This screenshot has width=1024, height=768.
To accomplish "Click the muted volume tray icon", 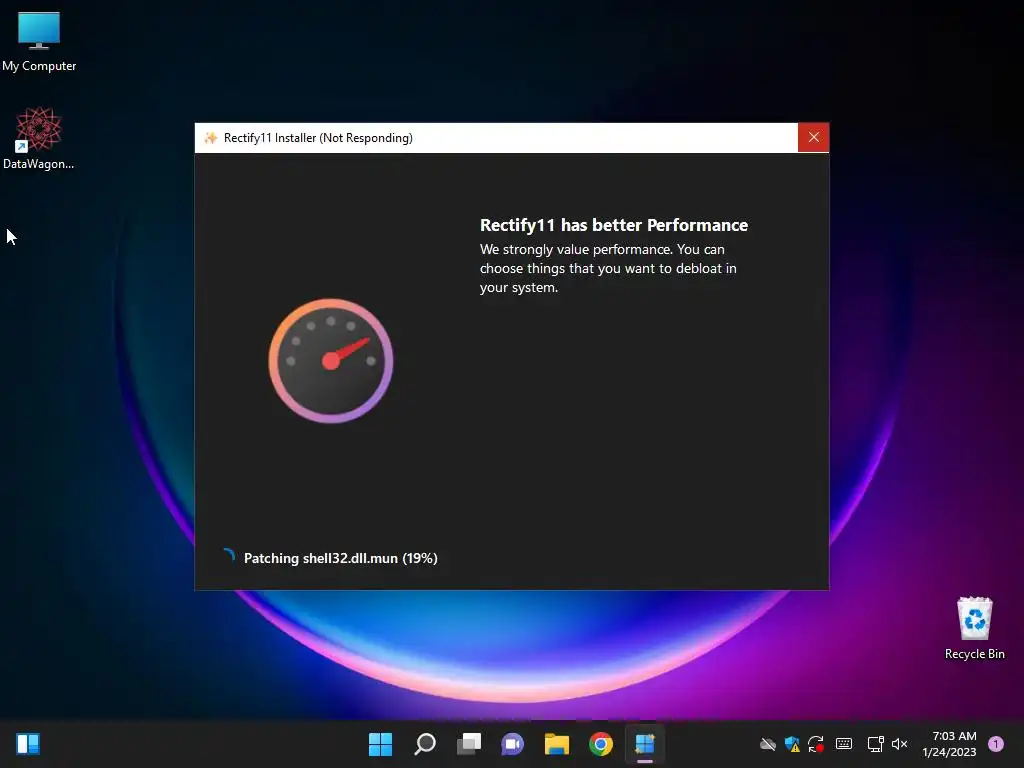I will coord(899,744).
